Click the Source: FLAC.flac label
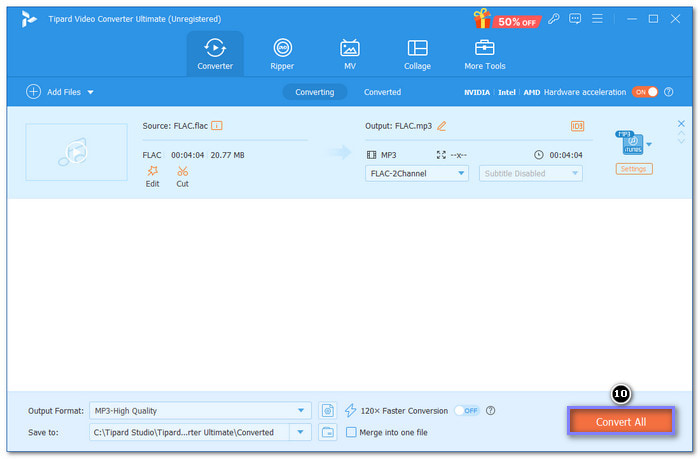This screenshot has height=459, width=700. [175, 126]
